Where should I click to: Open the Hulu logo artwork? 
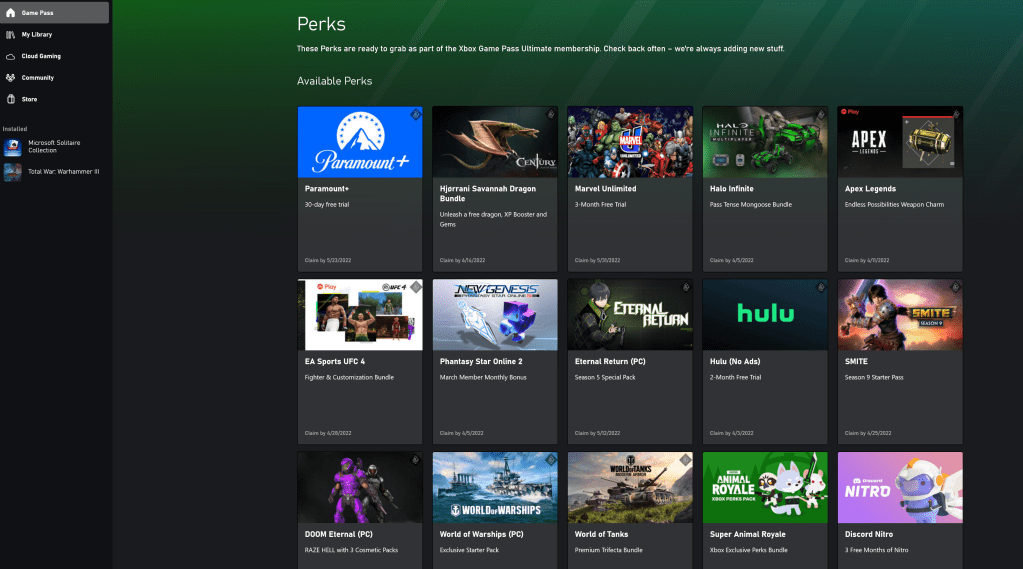pos(765,315)
